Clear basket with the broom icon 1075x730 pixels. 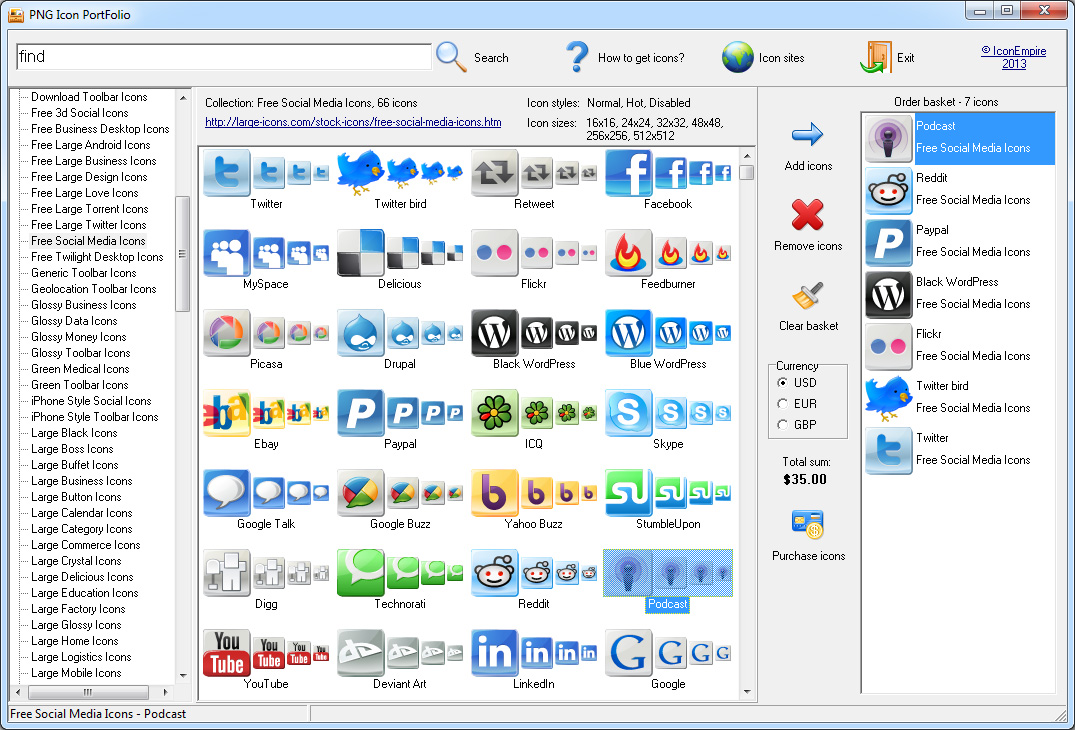(808, 296)
